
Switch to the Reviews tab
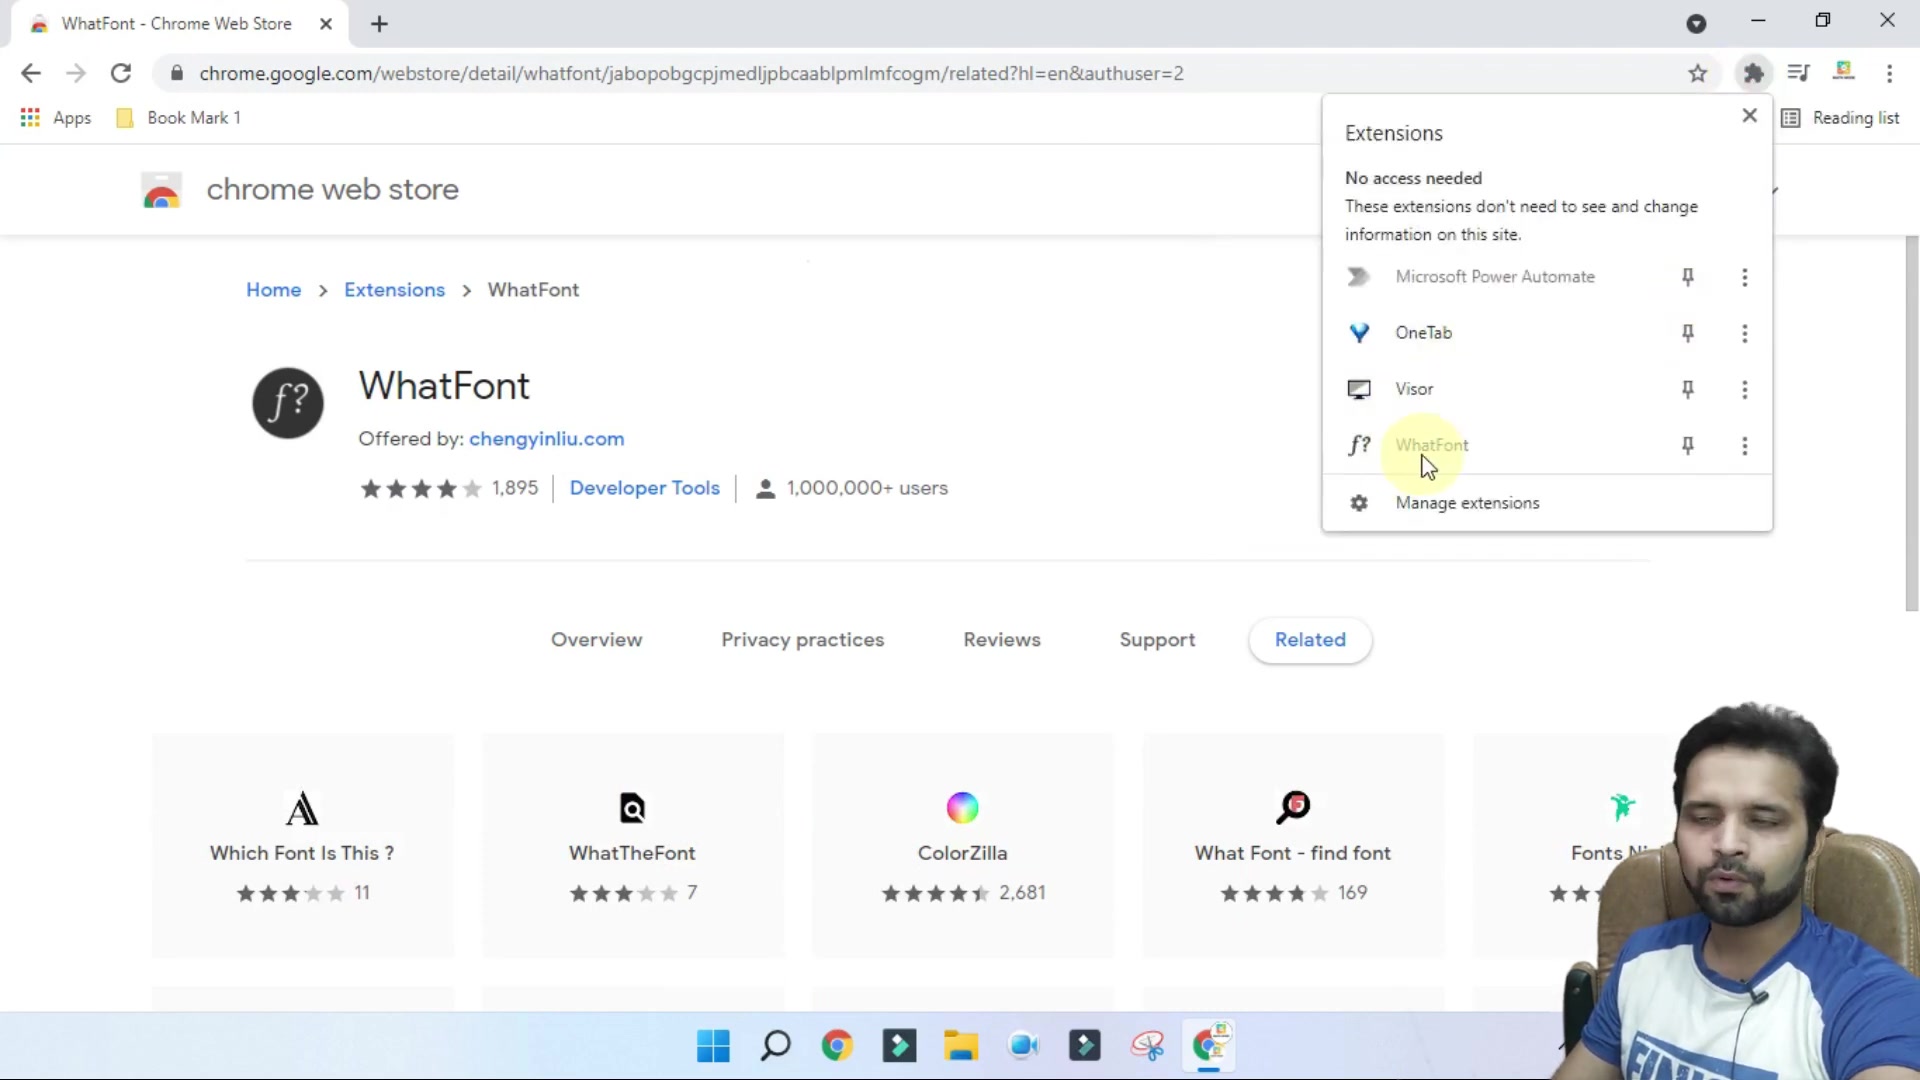[1001, 640]
